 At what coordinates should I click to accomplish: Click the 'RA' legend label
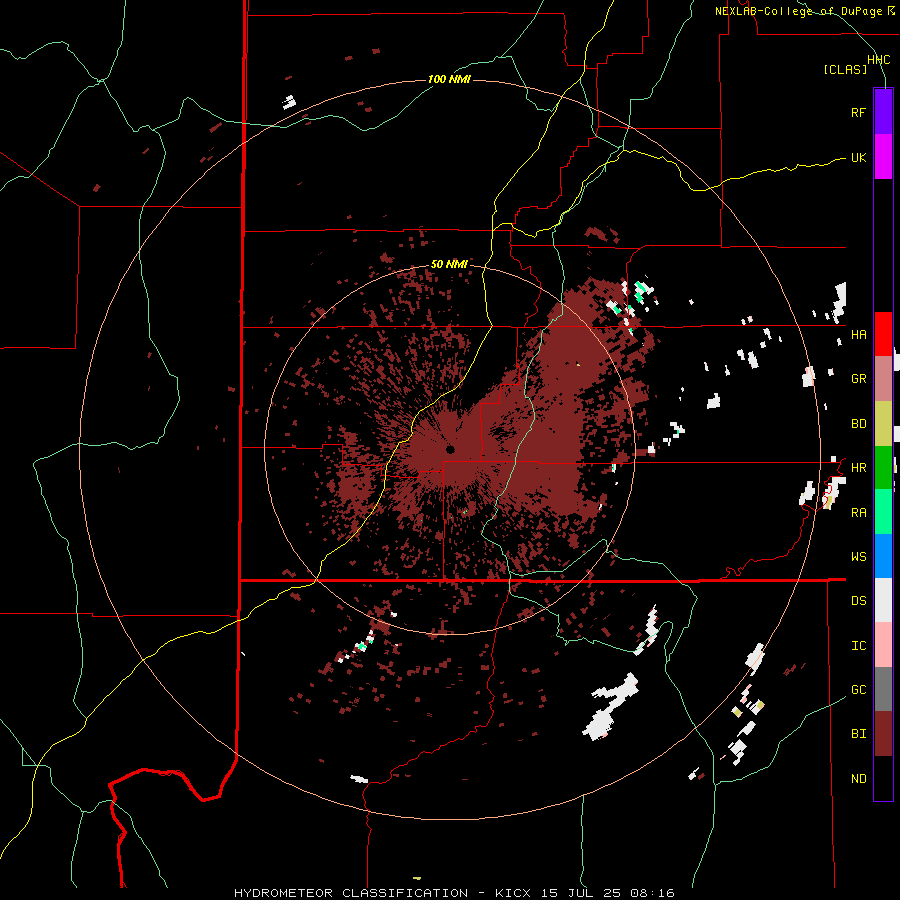coord(858,513)
